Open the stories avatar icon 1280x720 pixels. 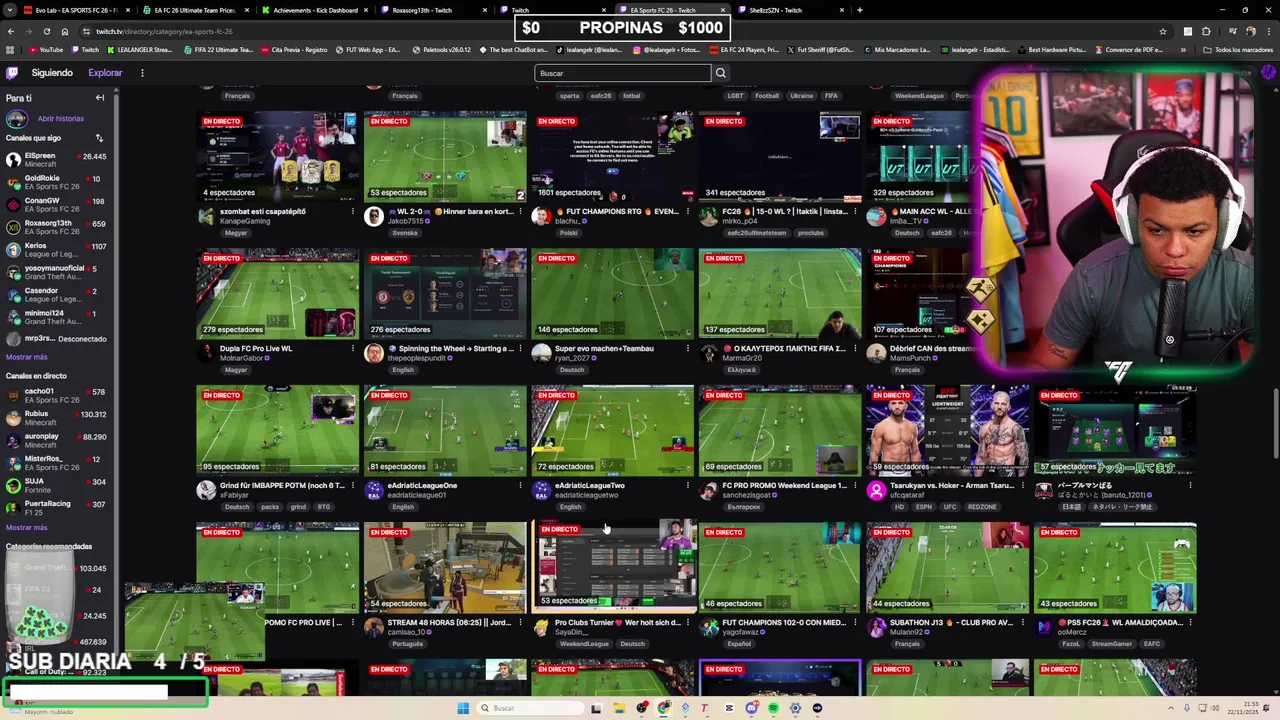point(16,118)
